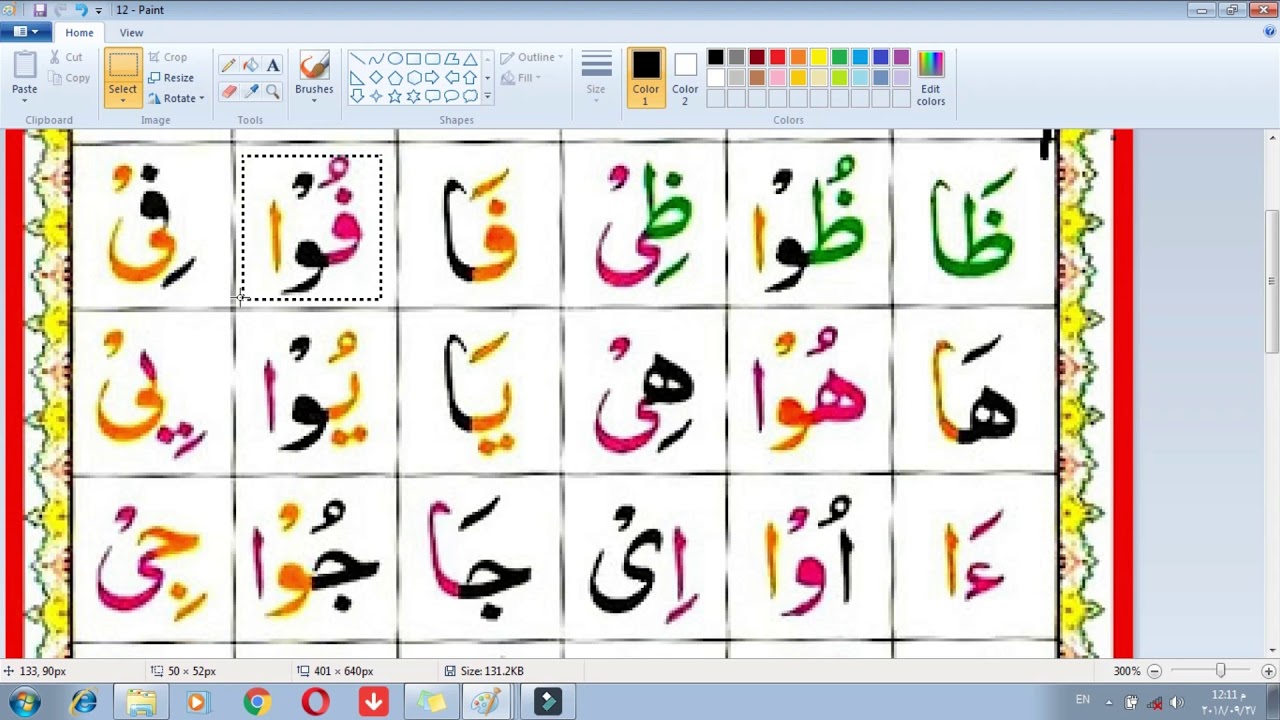Image resolution: width=1280 pixels, height=720 pixels.
Task: Click the Edit colors button
Action: point(930,78)
